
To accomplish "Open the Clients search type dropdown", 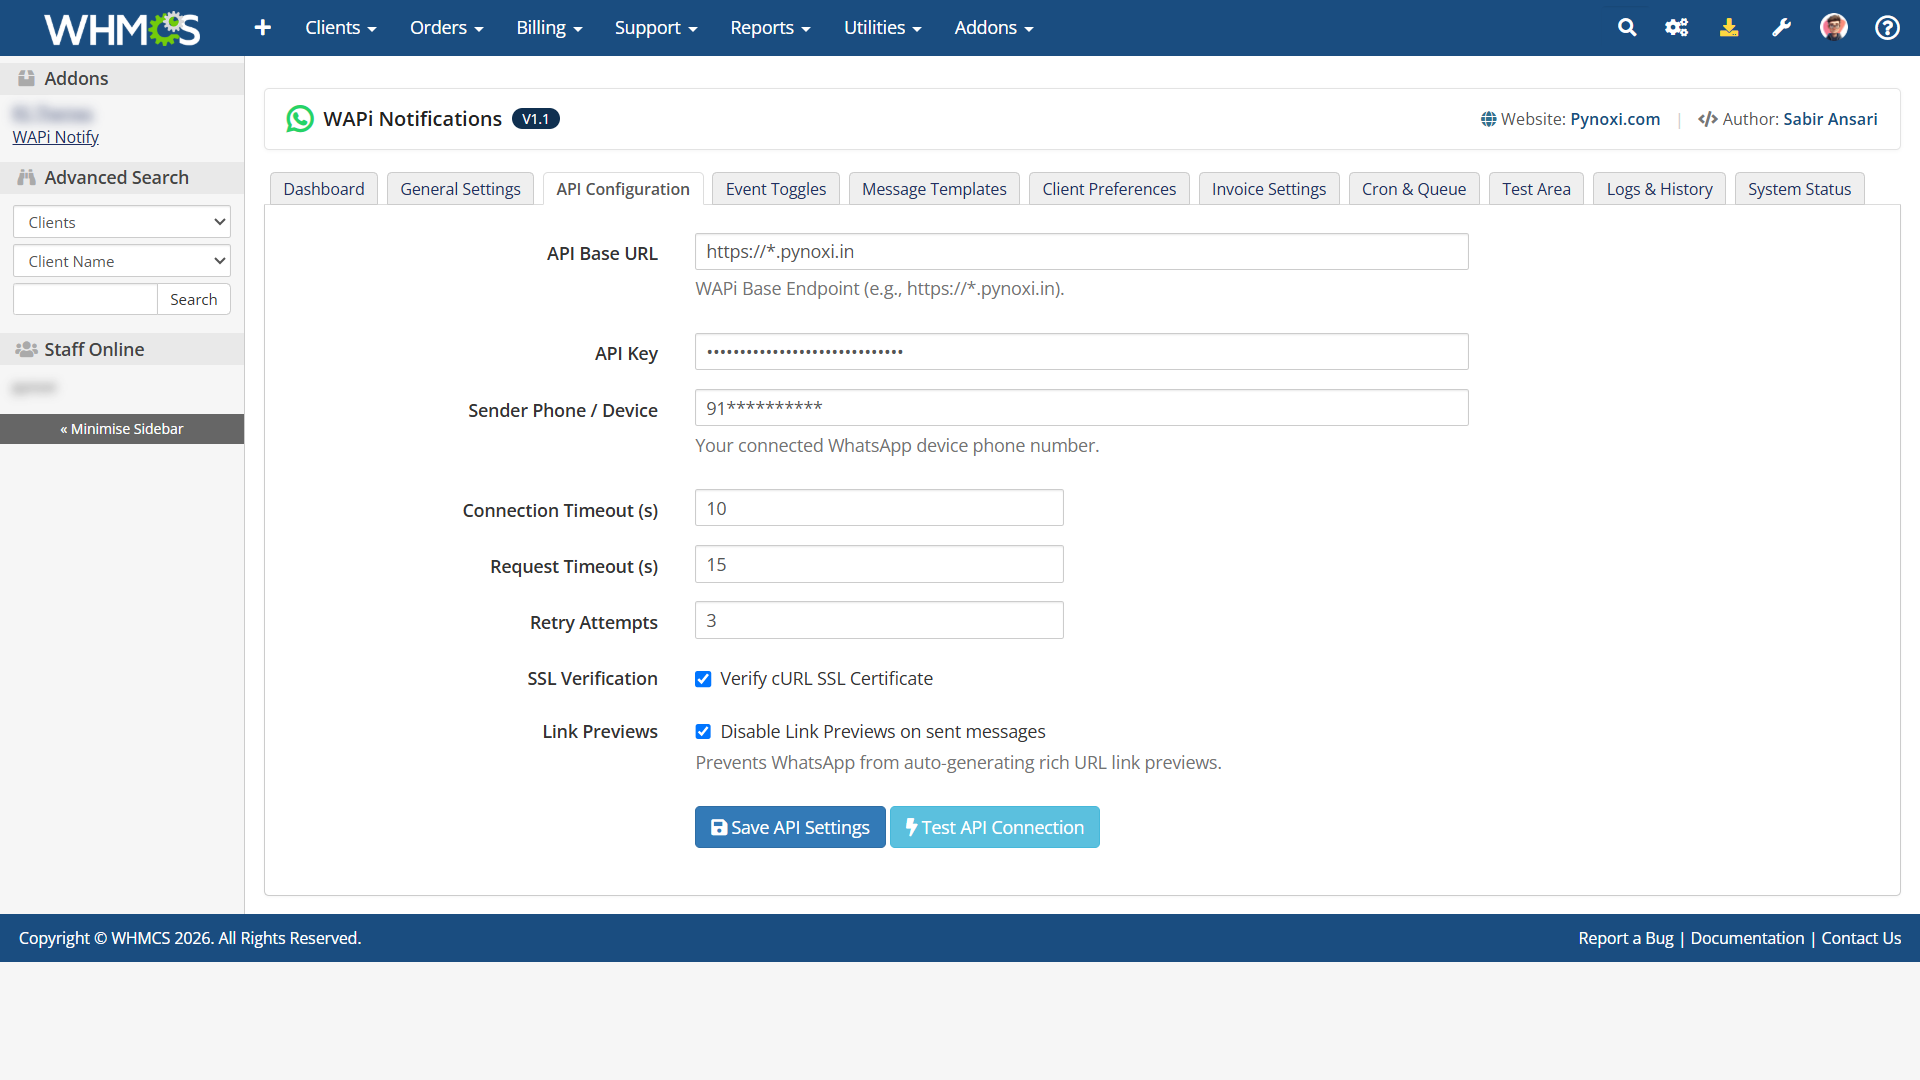I will point(122,222).
